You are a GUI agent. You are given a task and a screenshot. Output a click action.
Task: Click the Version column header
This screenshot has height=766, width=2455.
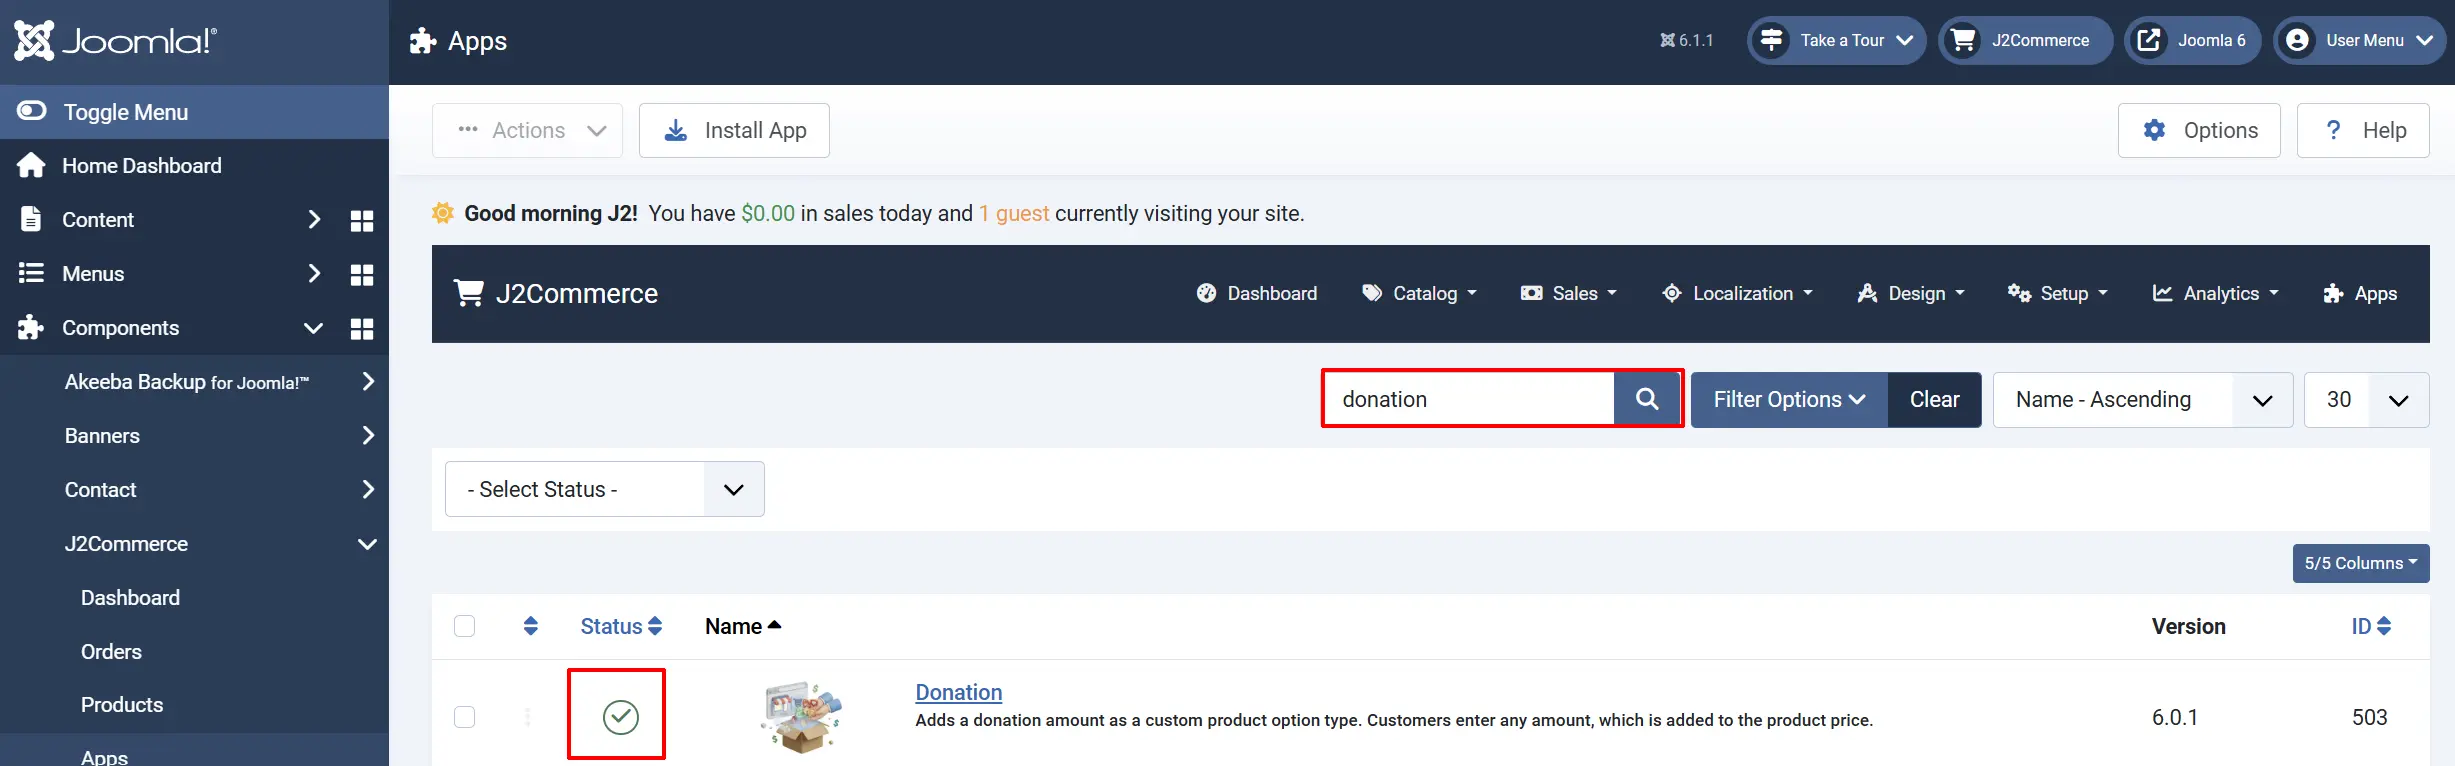2189,626
